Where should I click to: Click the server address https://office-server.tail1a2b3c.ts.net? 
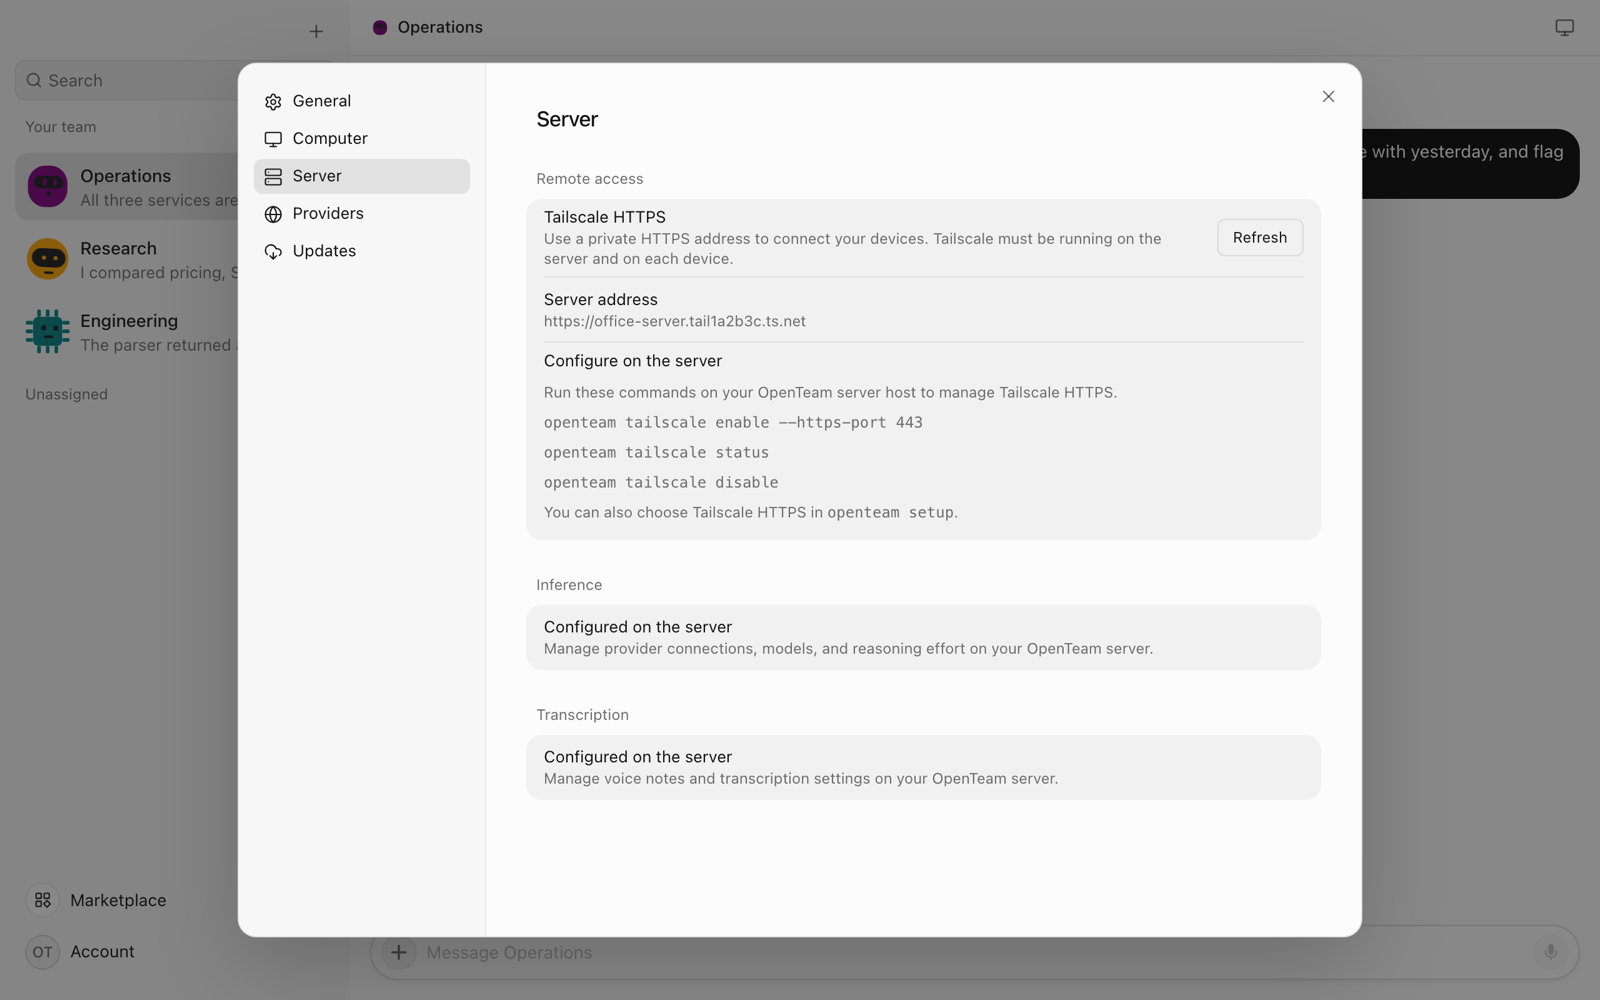click(x=675, y=322)
